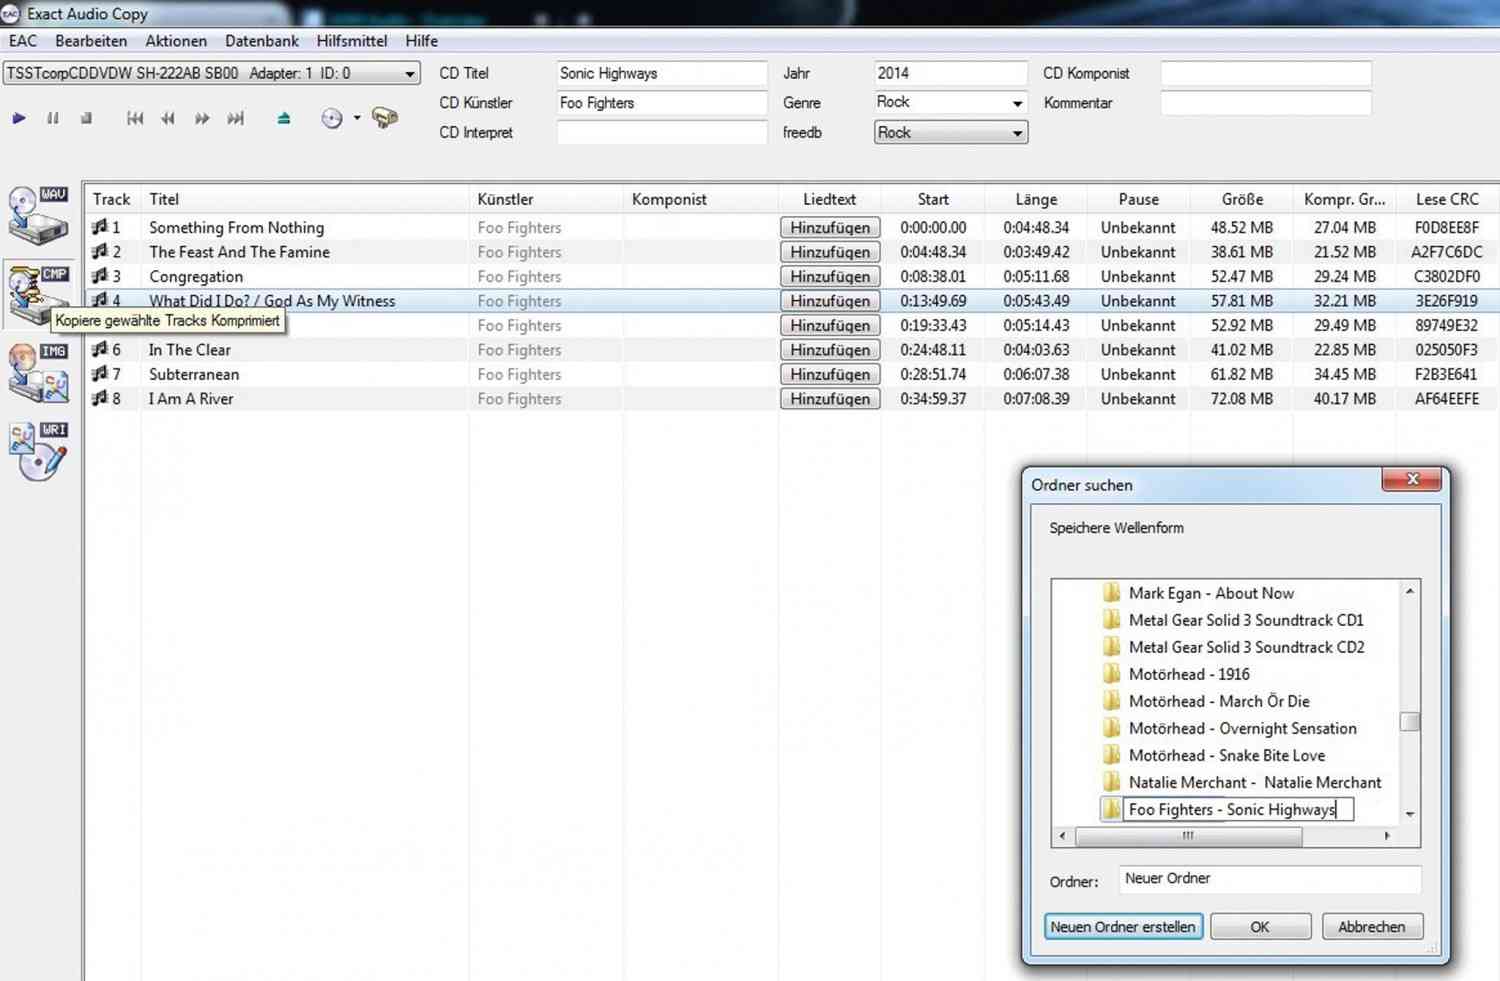This screenshot has height=981, width=1500.
Task: Eject the CD with the eject icon
Action: (x=284, y=118)
